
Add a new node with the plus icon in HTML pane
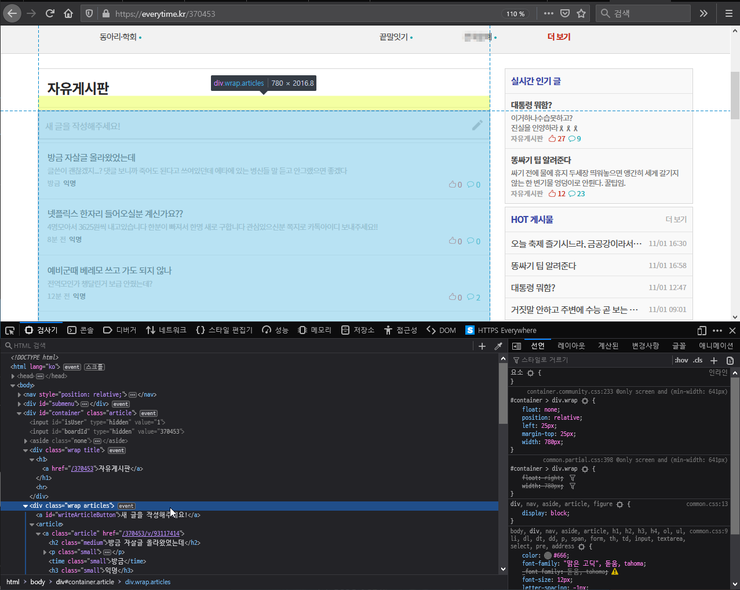[x=482, y=346]
